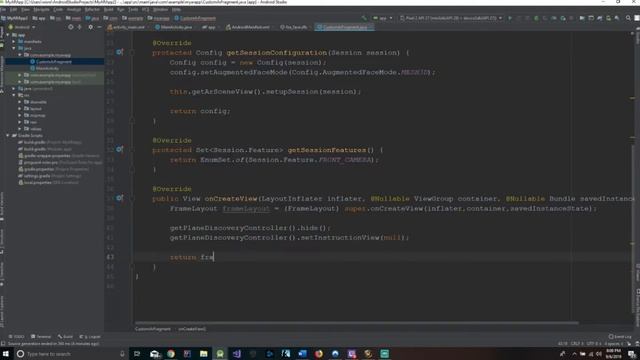
Task: Expand the manifests folder
Action: (x=14, y=42)
